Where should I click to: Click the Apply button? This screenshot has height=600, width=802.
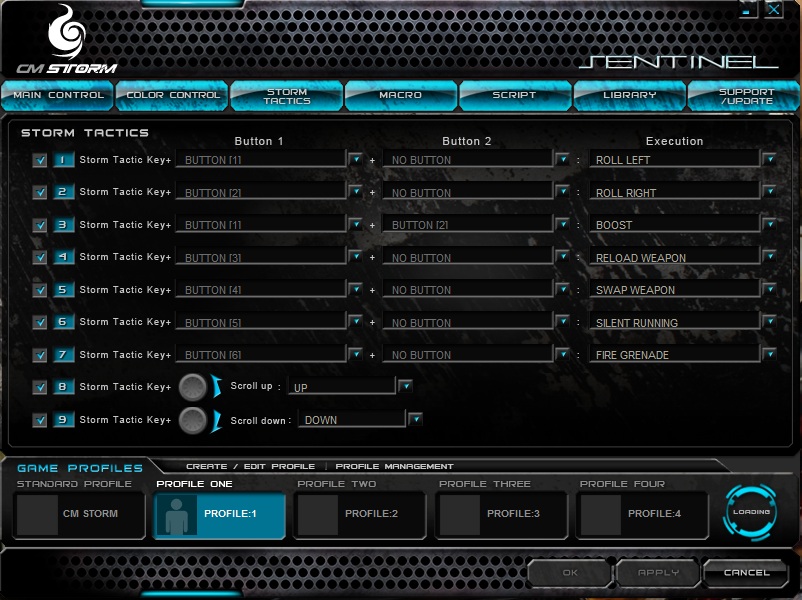[658, 573]
